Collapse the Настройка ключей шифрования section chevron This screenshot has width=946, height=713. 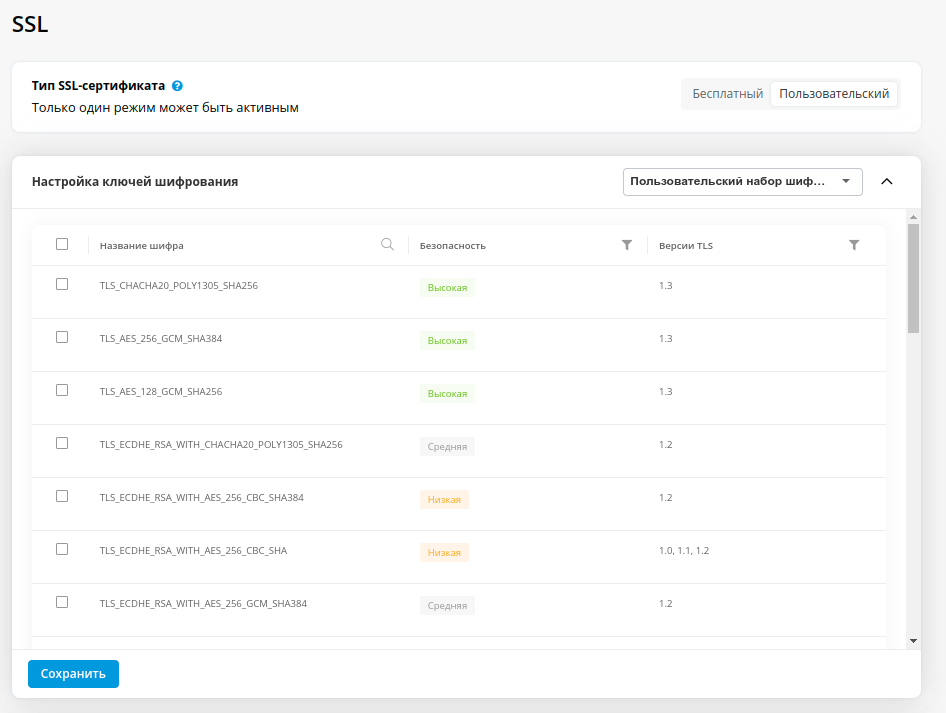coord(886,182)
